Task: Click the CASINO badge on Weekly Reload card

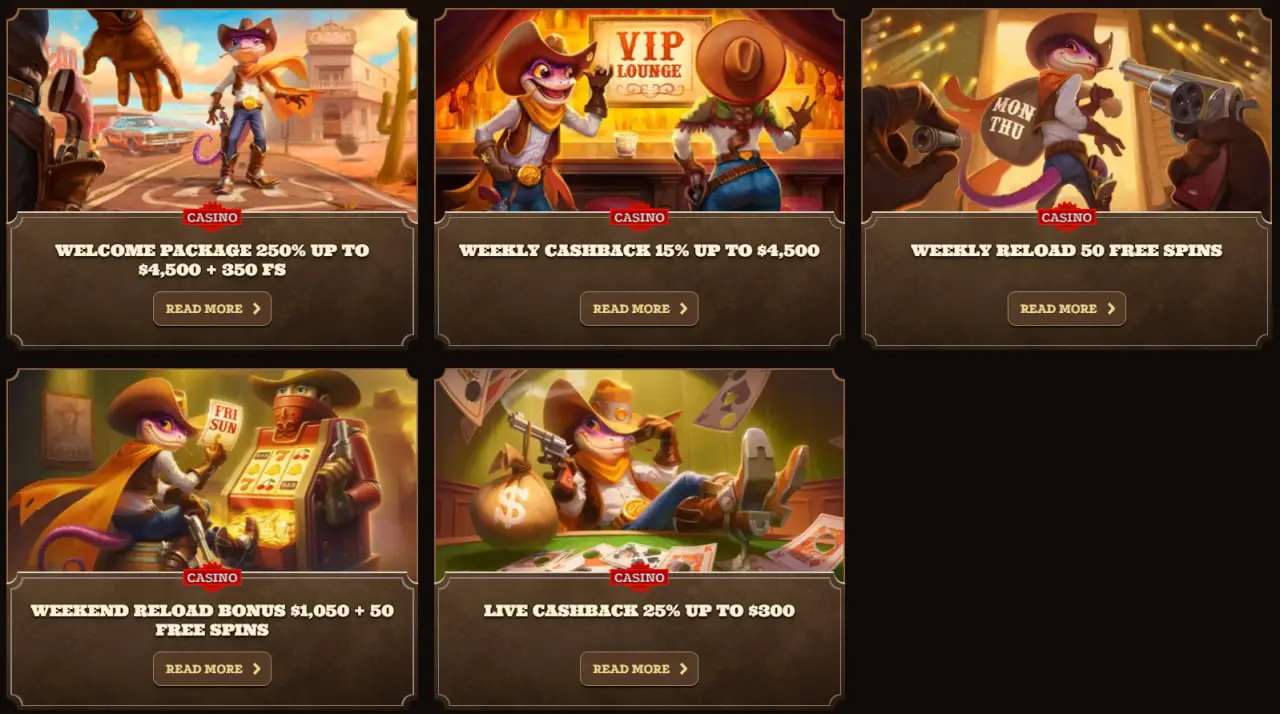Action: [x=1066, y=217]
